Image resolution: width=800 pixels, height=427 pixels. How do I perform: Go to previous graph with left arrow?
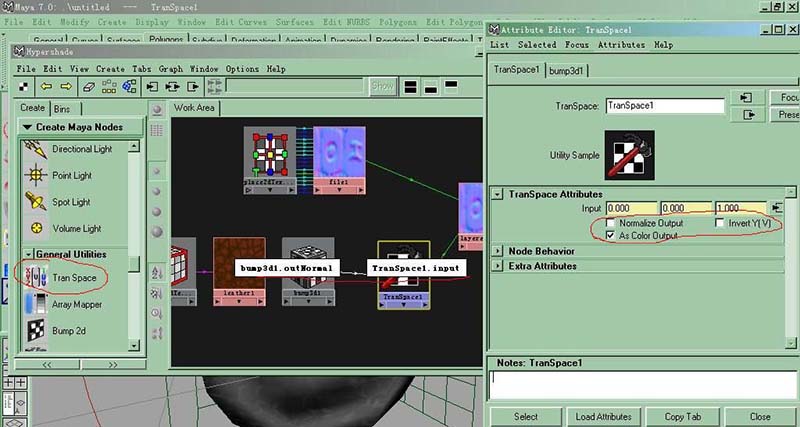click(46, 86)
